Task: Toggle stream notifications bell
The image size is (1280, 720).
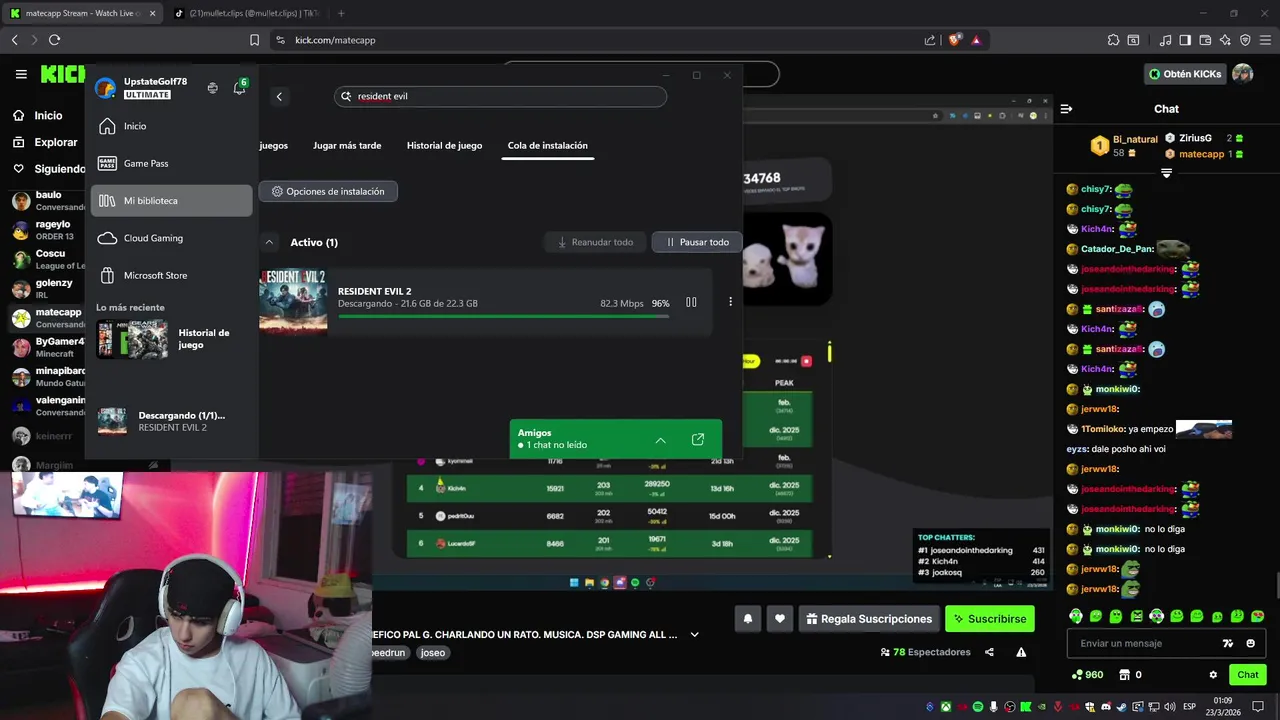Action: tap(747, 619)
